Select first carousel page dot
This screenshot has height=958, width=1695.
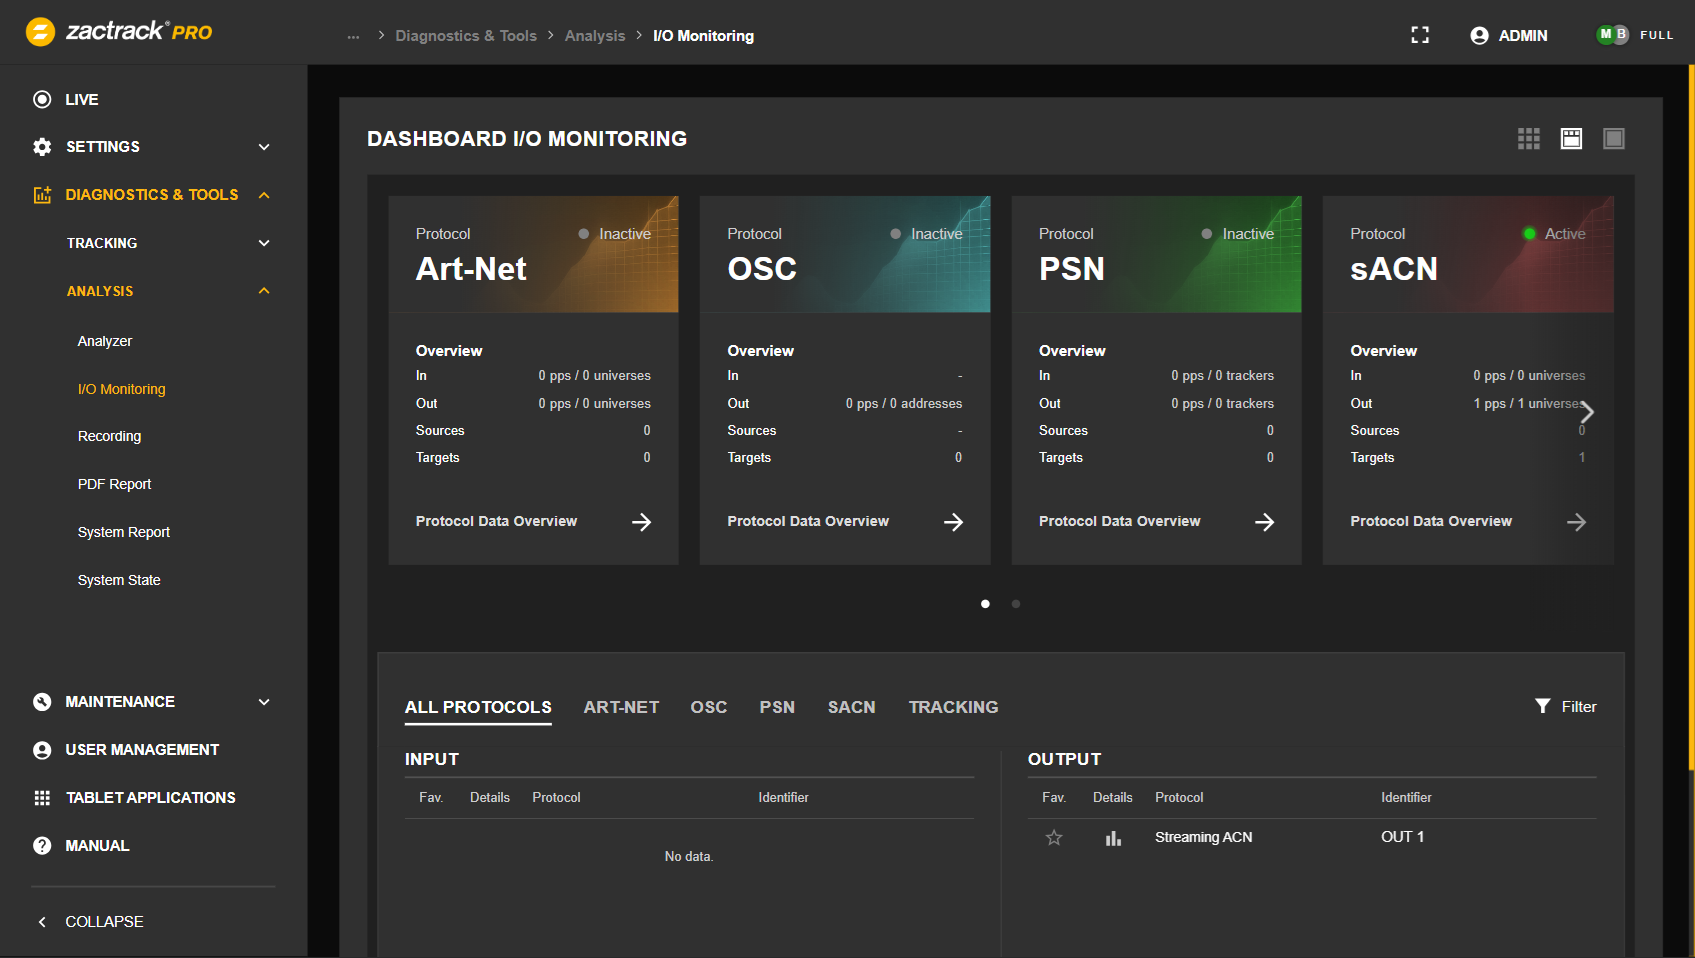coord(986,604)
